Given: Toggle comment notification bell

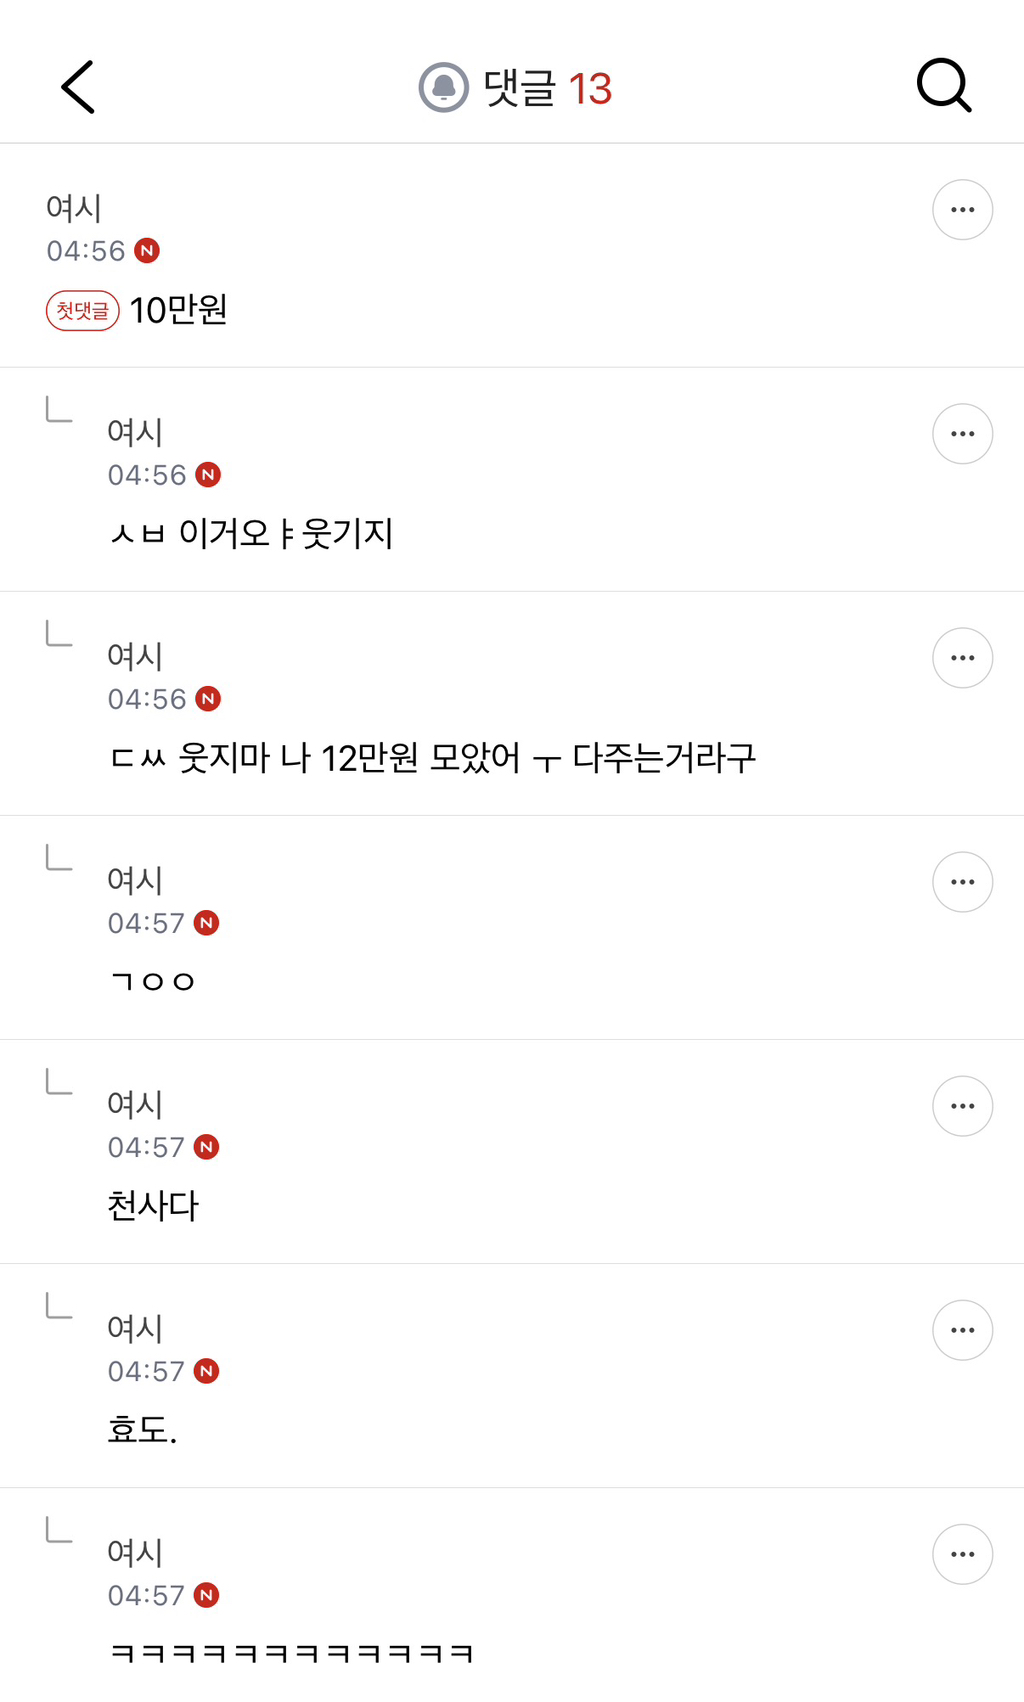Looking at the screenshot, I should click(443, 88).
